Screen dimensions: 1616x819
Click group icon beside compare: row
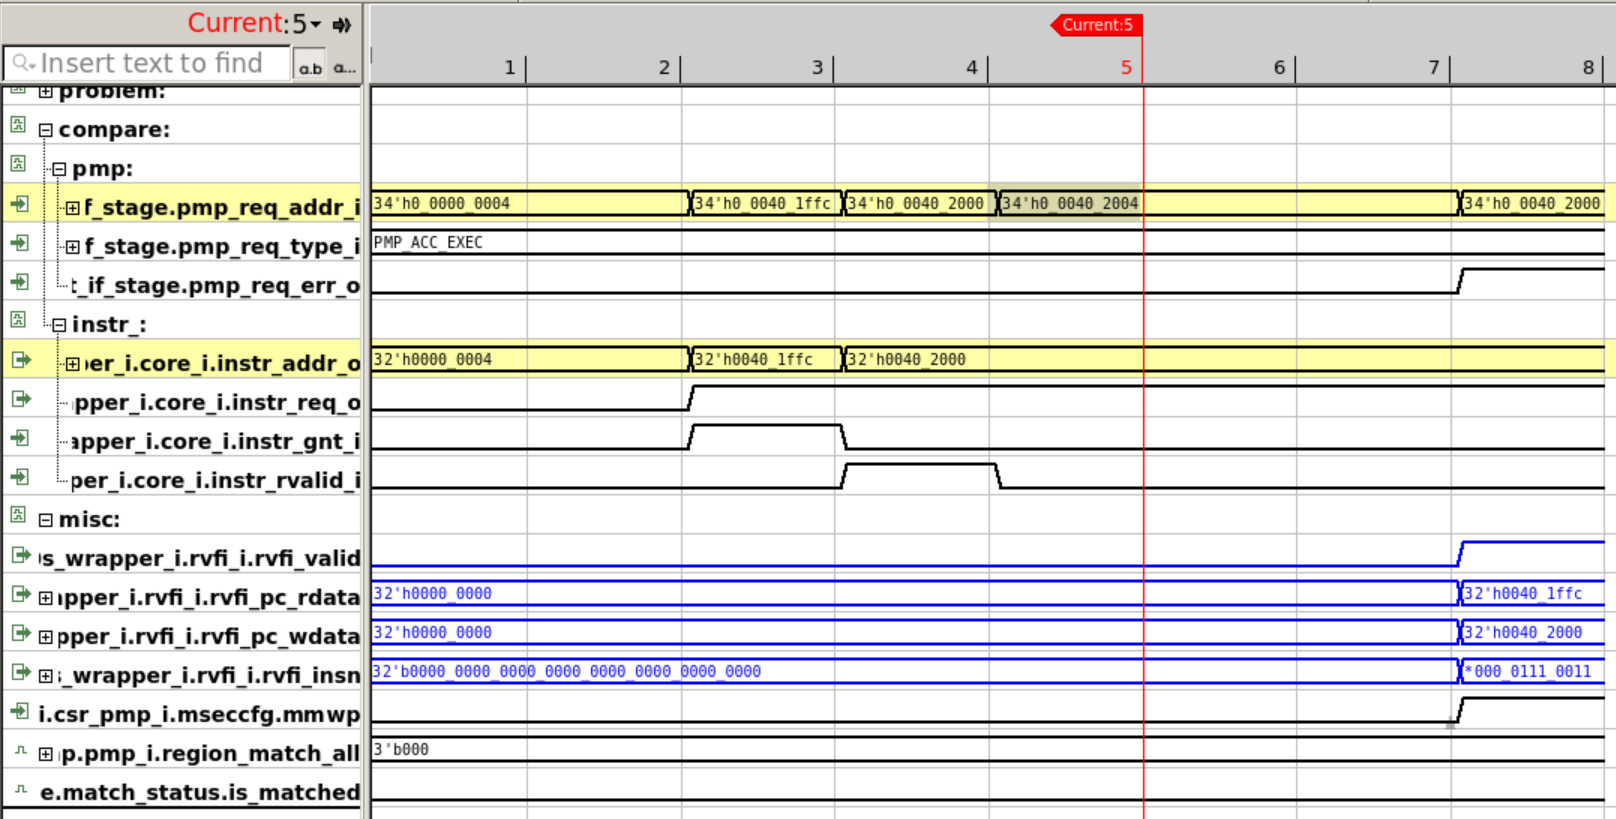(18, 125)
